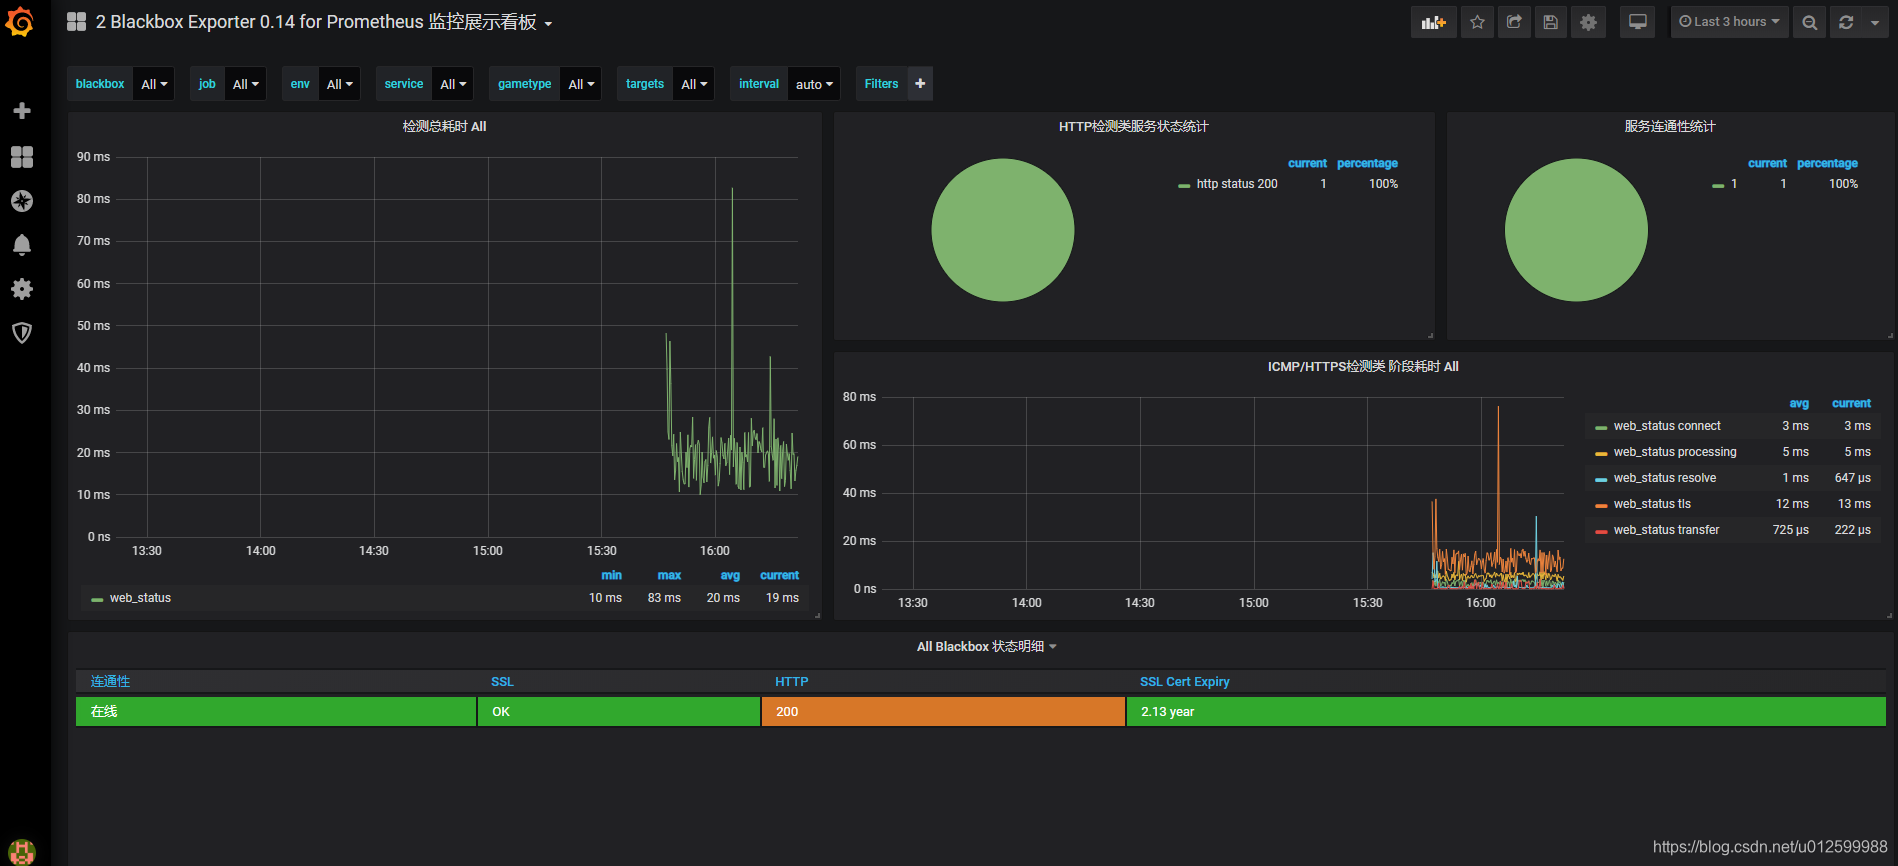Open the Configuration gear in sidebar
The width and height of the screenshot is (1898, 866).
(x=22, y=289)
